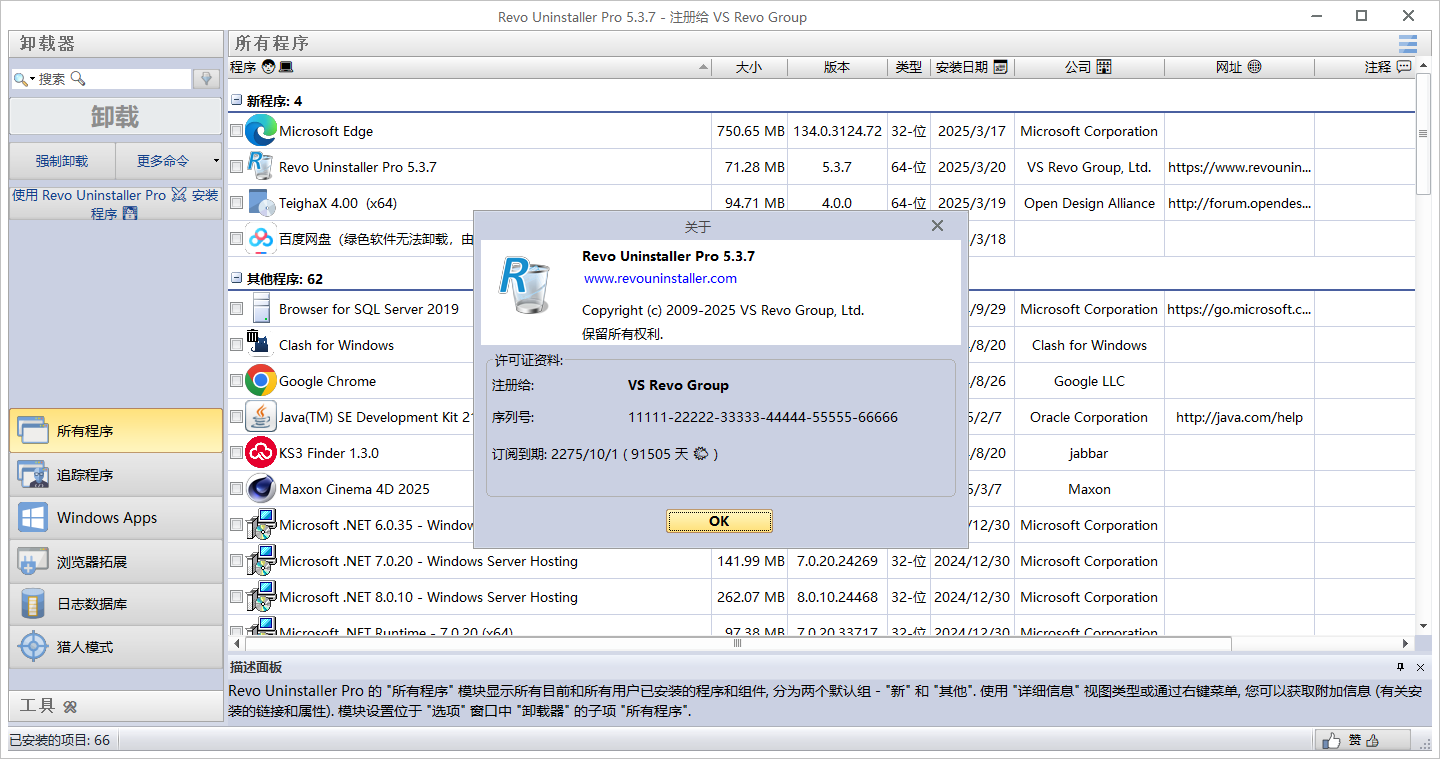
Task: Tick the Clash for Windows checkbox
Action: click(236, 345)
